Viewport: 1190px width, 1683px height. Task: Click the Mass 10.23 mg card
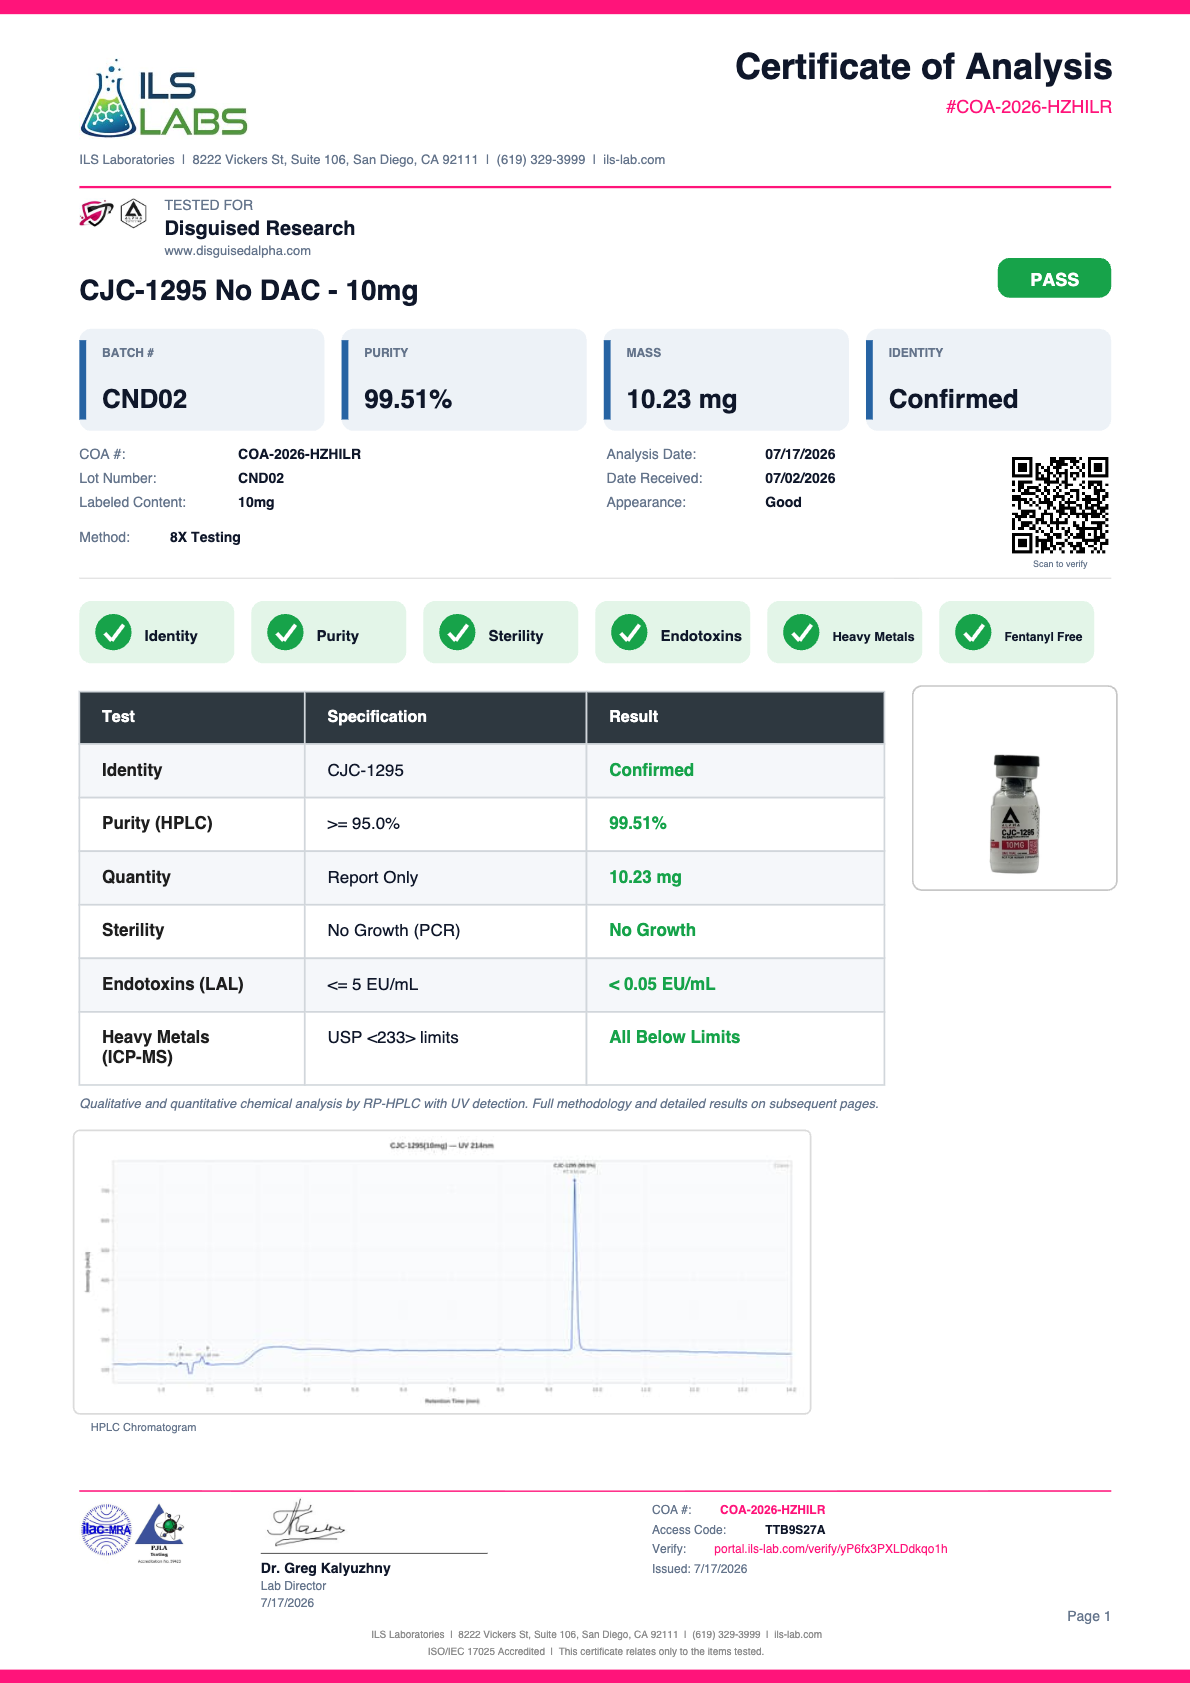point(726,380)
